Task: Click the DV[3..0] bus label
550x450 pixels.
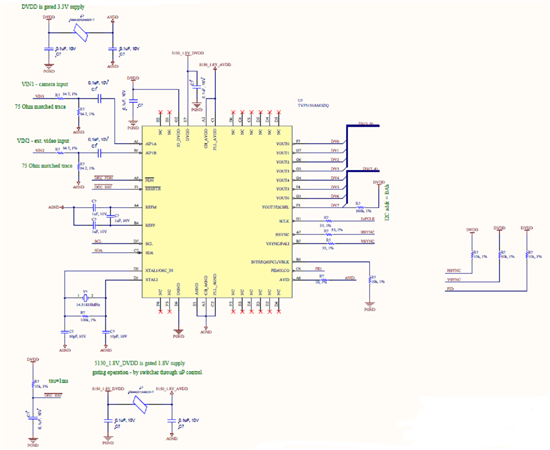Action: pyautogui.click(x=365, y=123)
